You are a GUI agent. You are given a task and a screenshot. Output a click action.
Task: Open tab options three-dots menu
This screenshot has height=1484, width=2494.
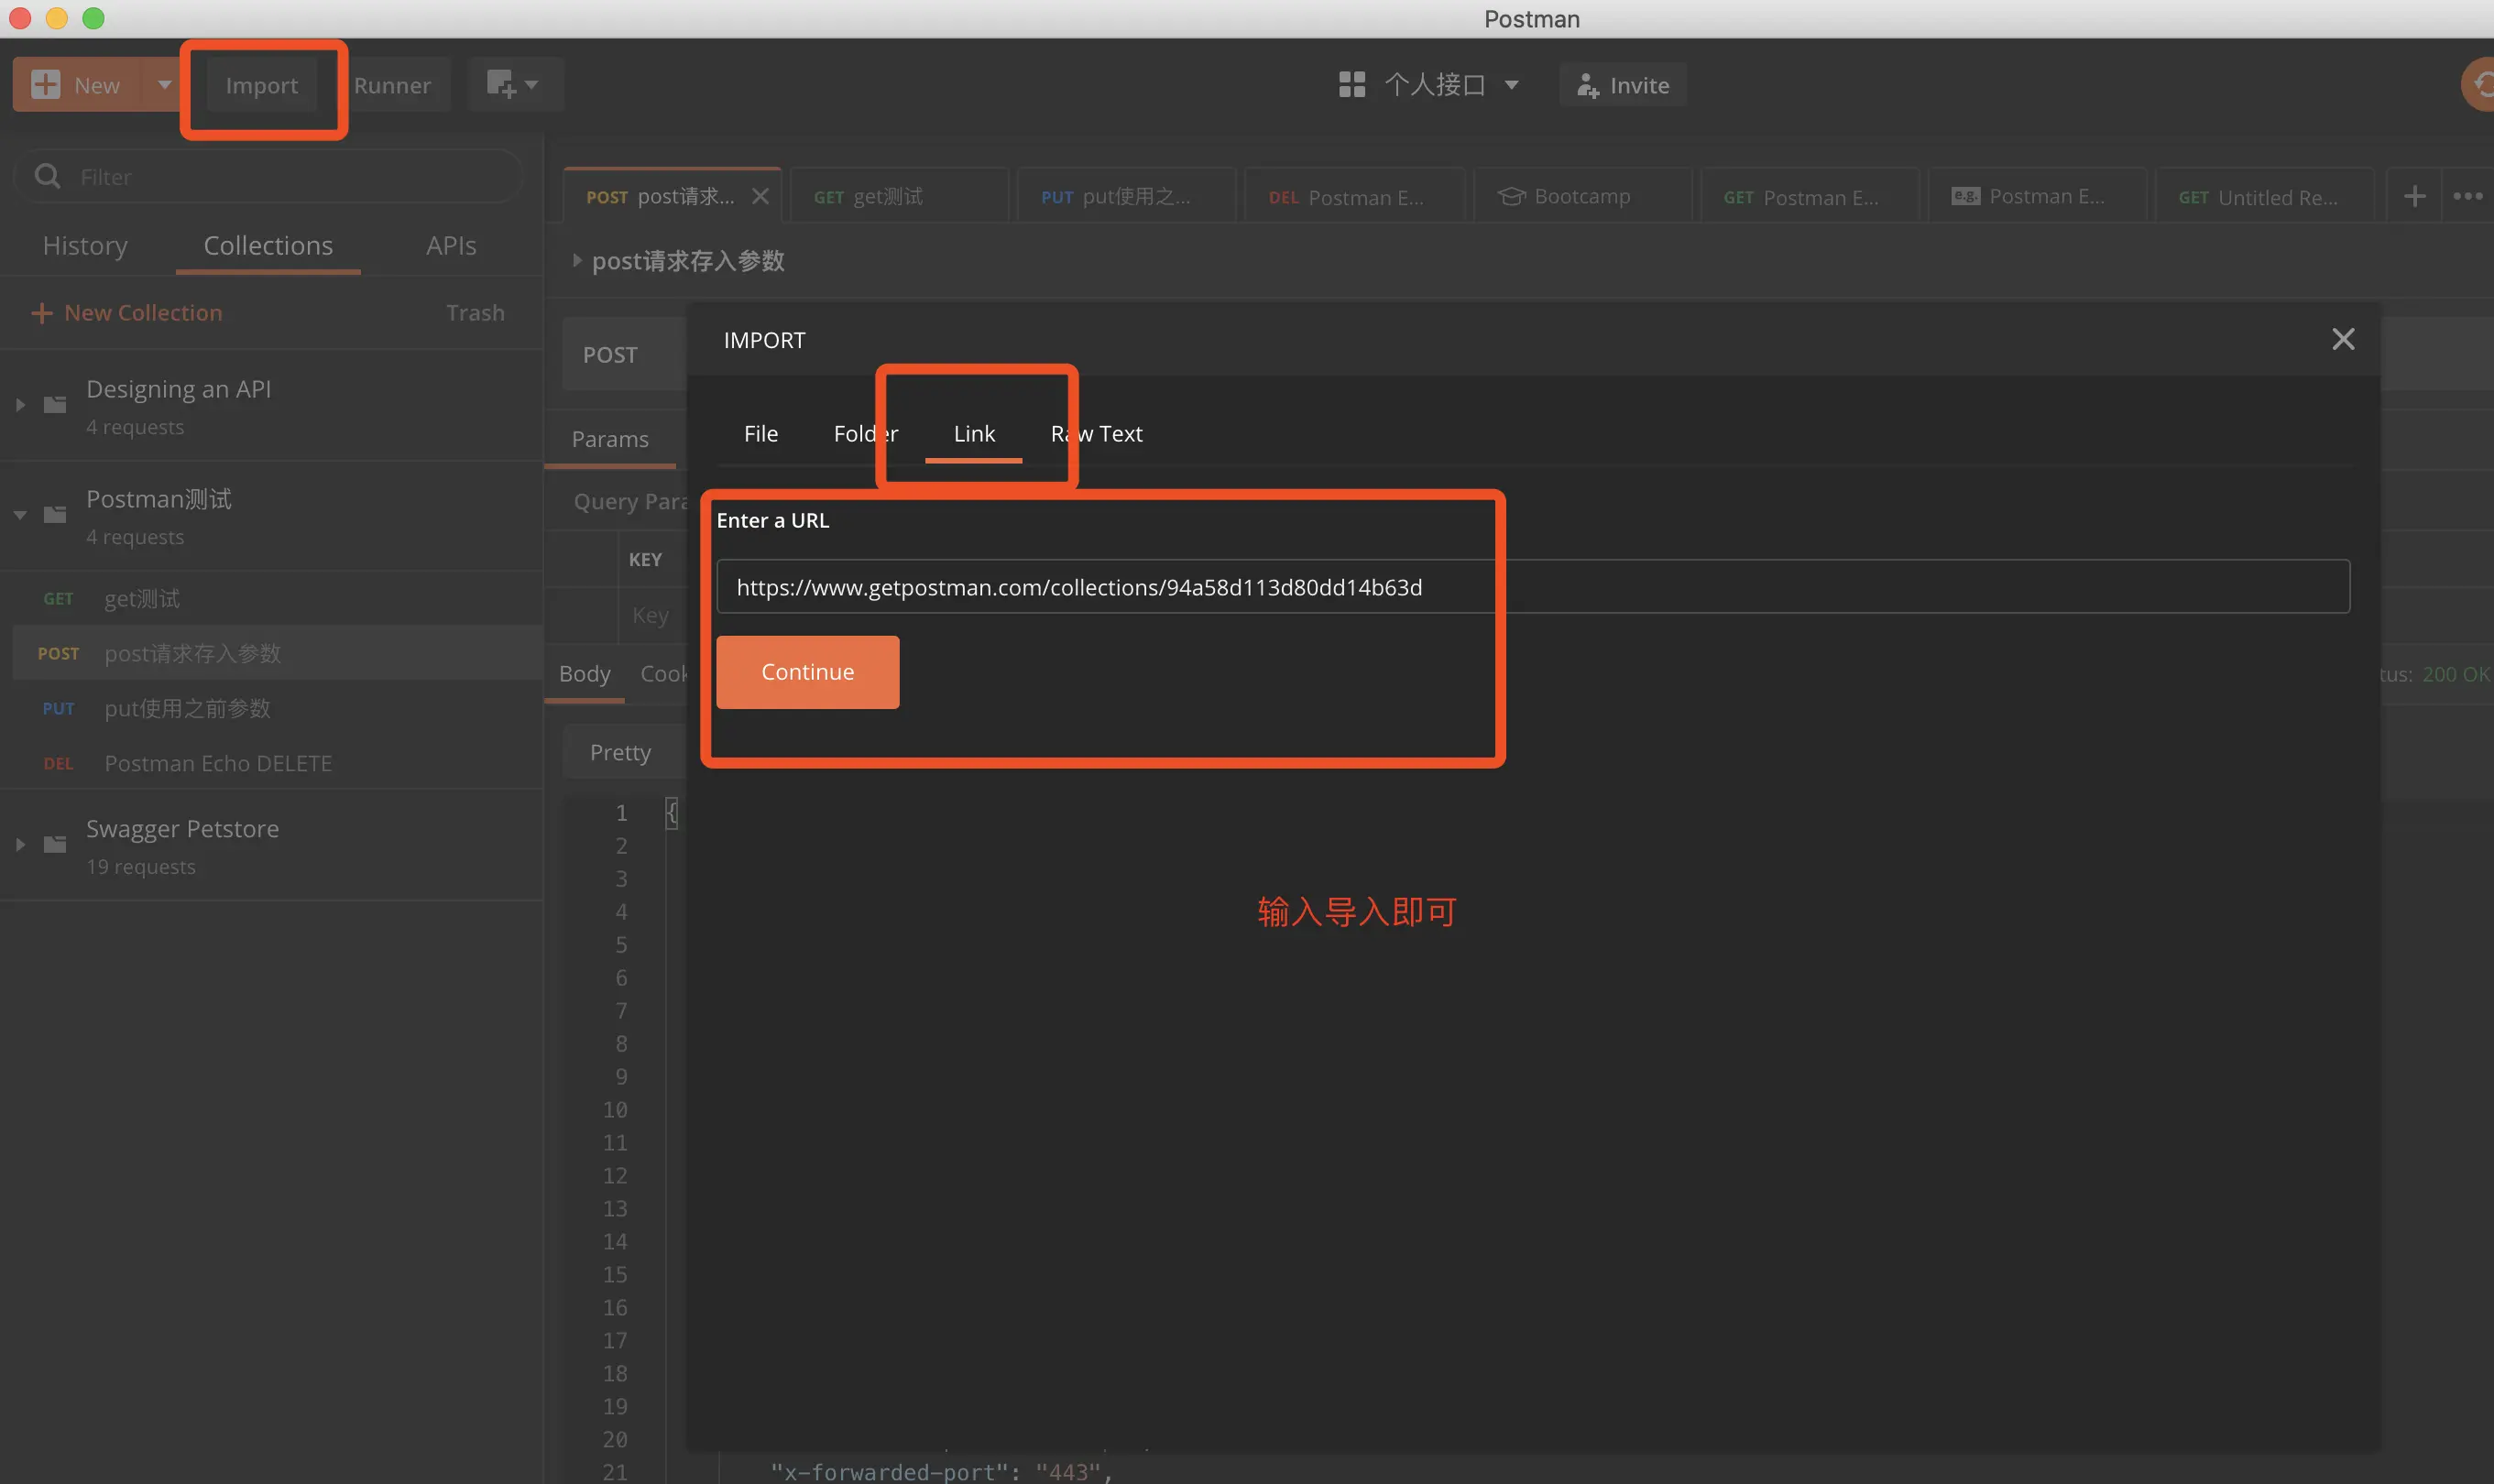[2467, 196]
